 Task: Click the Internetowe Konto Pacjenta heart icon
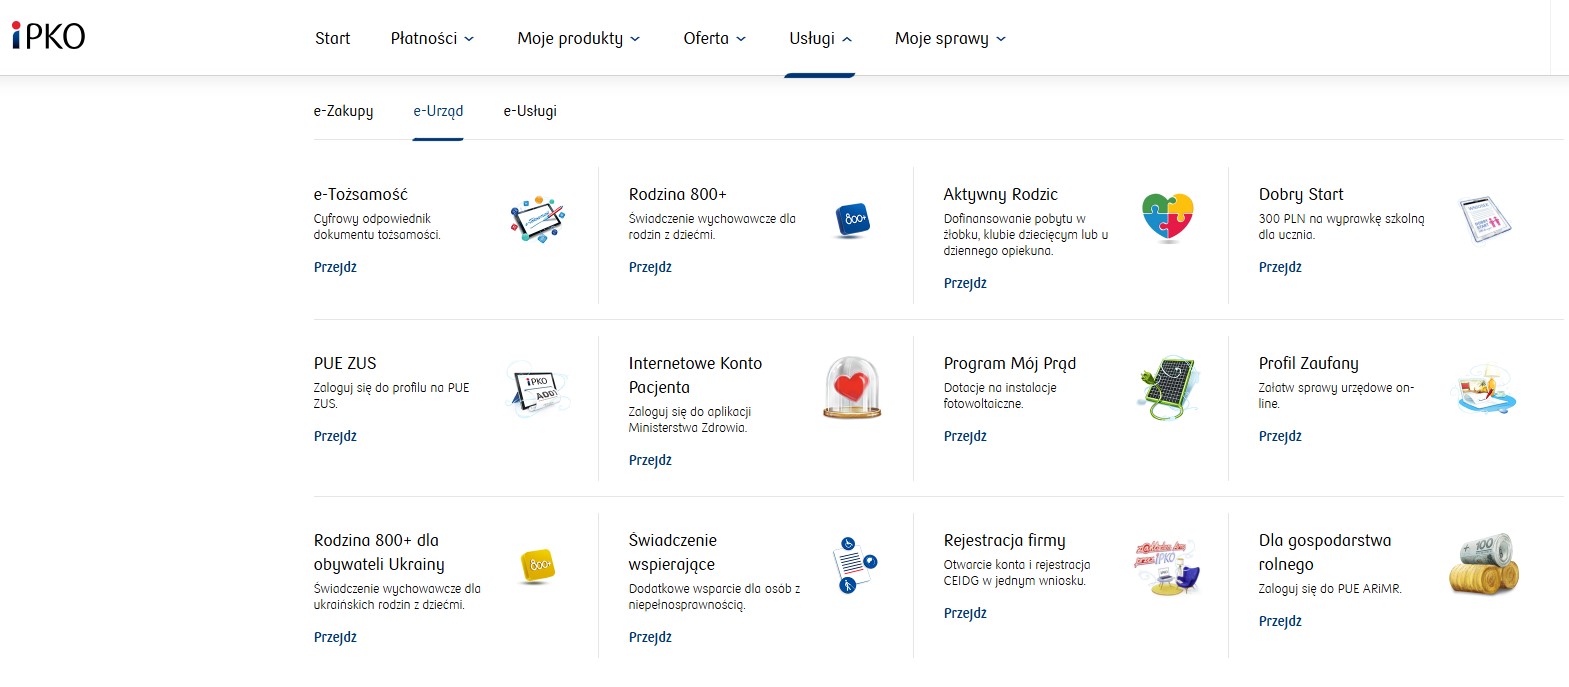852,388
